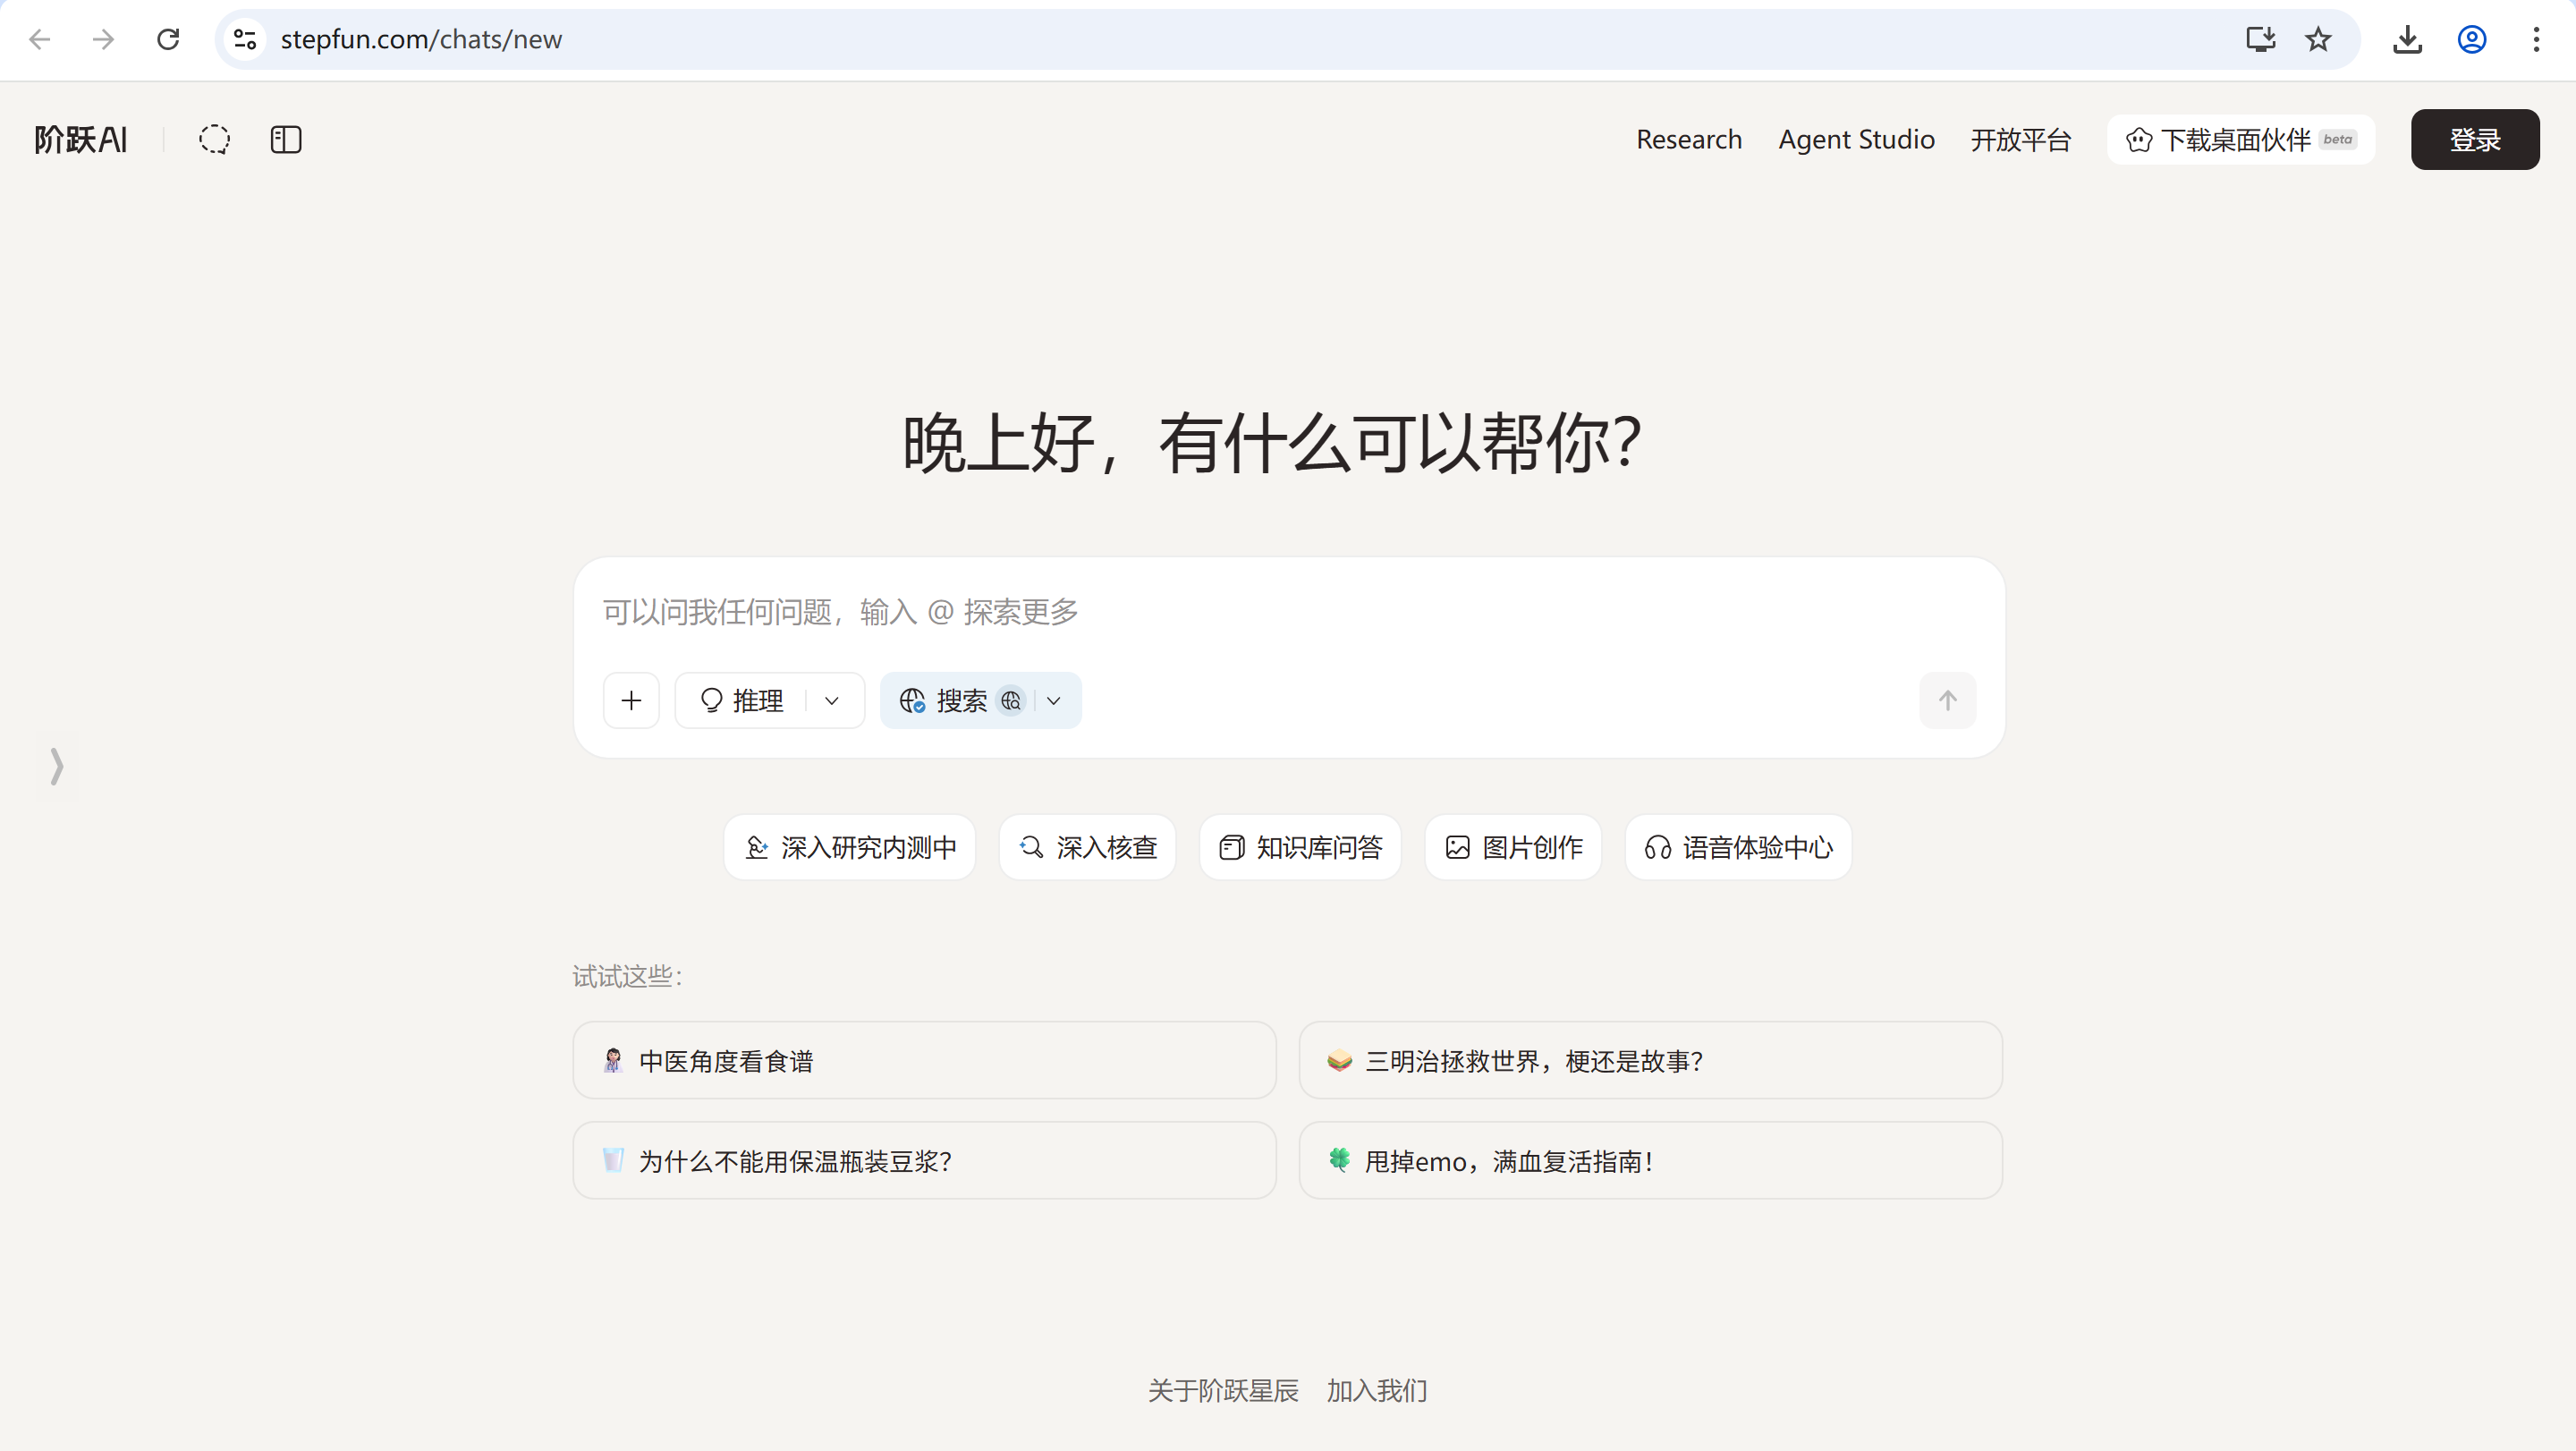
Task: Toggle the bookmark star in address bar
Action: (2318, 39)
